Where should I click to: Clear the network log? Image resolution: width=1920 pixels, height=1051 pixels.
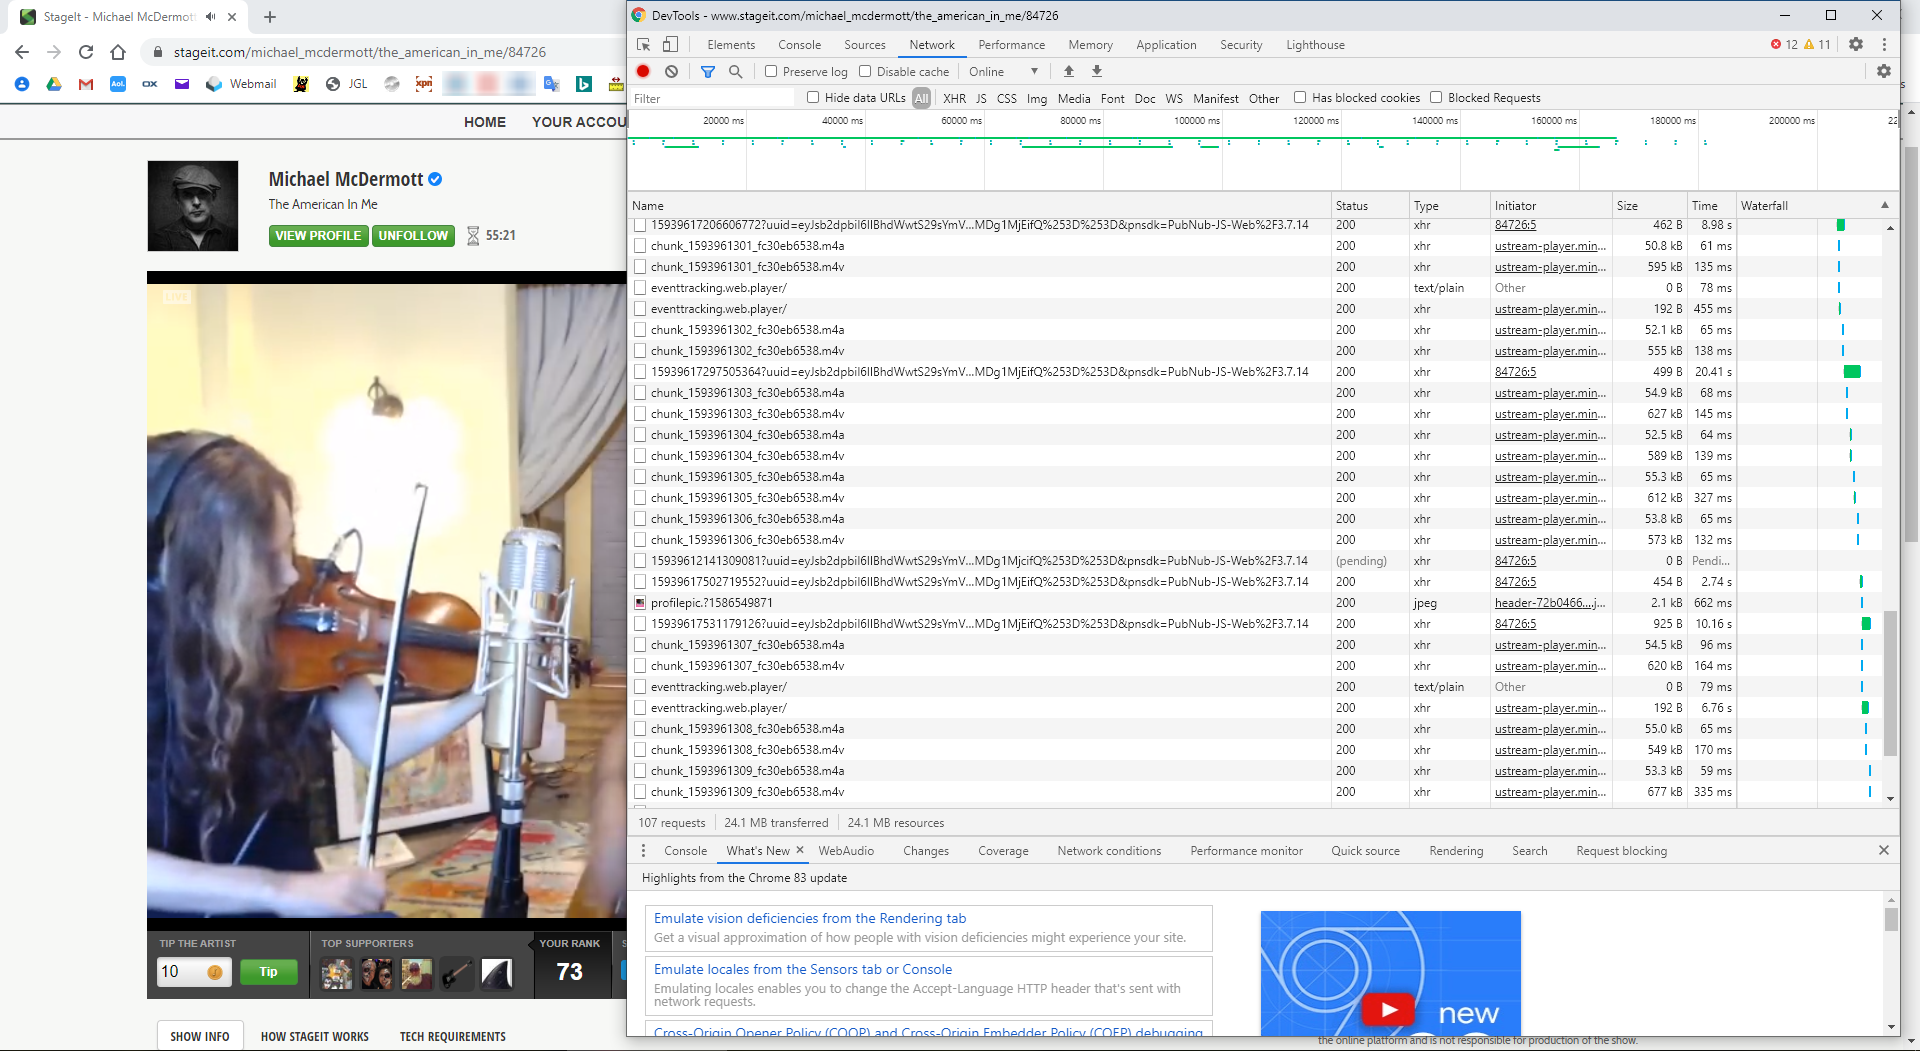click(x=672, y=72)
